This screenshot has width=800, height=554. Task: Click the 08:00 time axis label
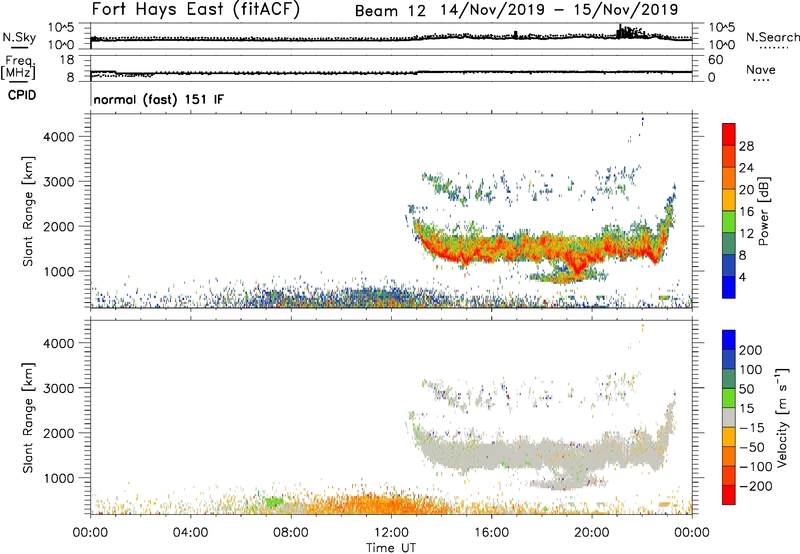[291, 533]
